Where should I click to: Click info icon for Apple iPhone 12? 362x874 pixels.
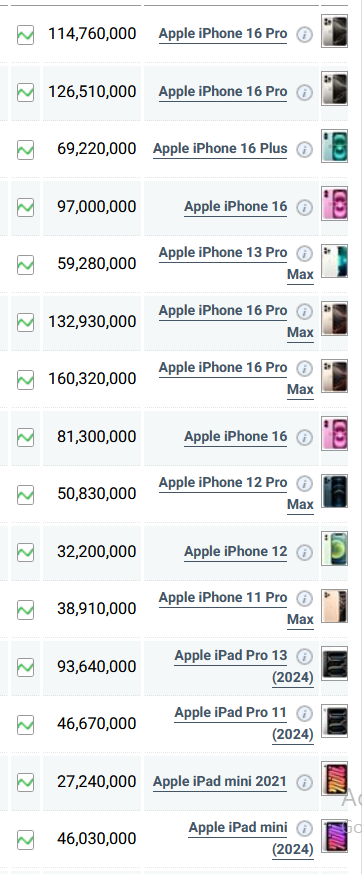click(x=304, y=552)
